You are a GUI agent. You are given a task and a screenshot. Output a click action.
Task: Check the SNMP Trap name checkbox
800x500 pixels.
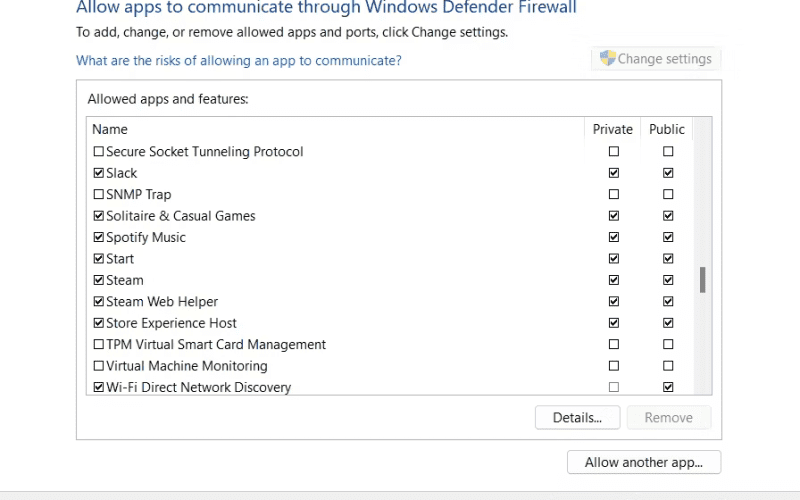click(x=98, y=194)
